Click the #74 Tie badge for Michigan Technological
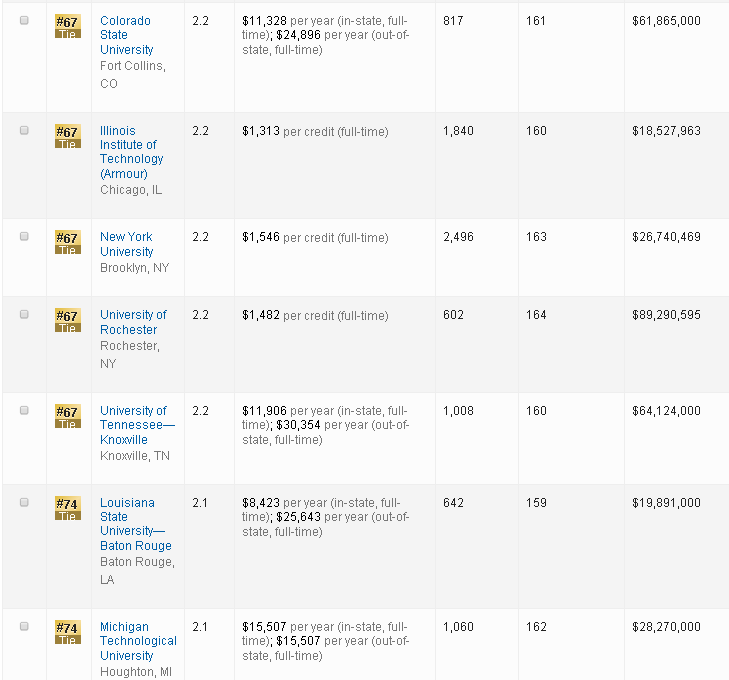The image size is (729, 680). (x=67, y=633)
